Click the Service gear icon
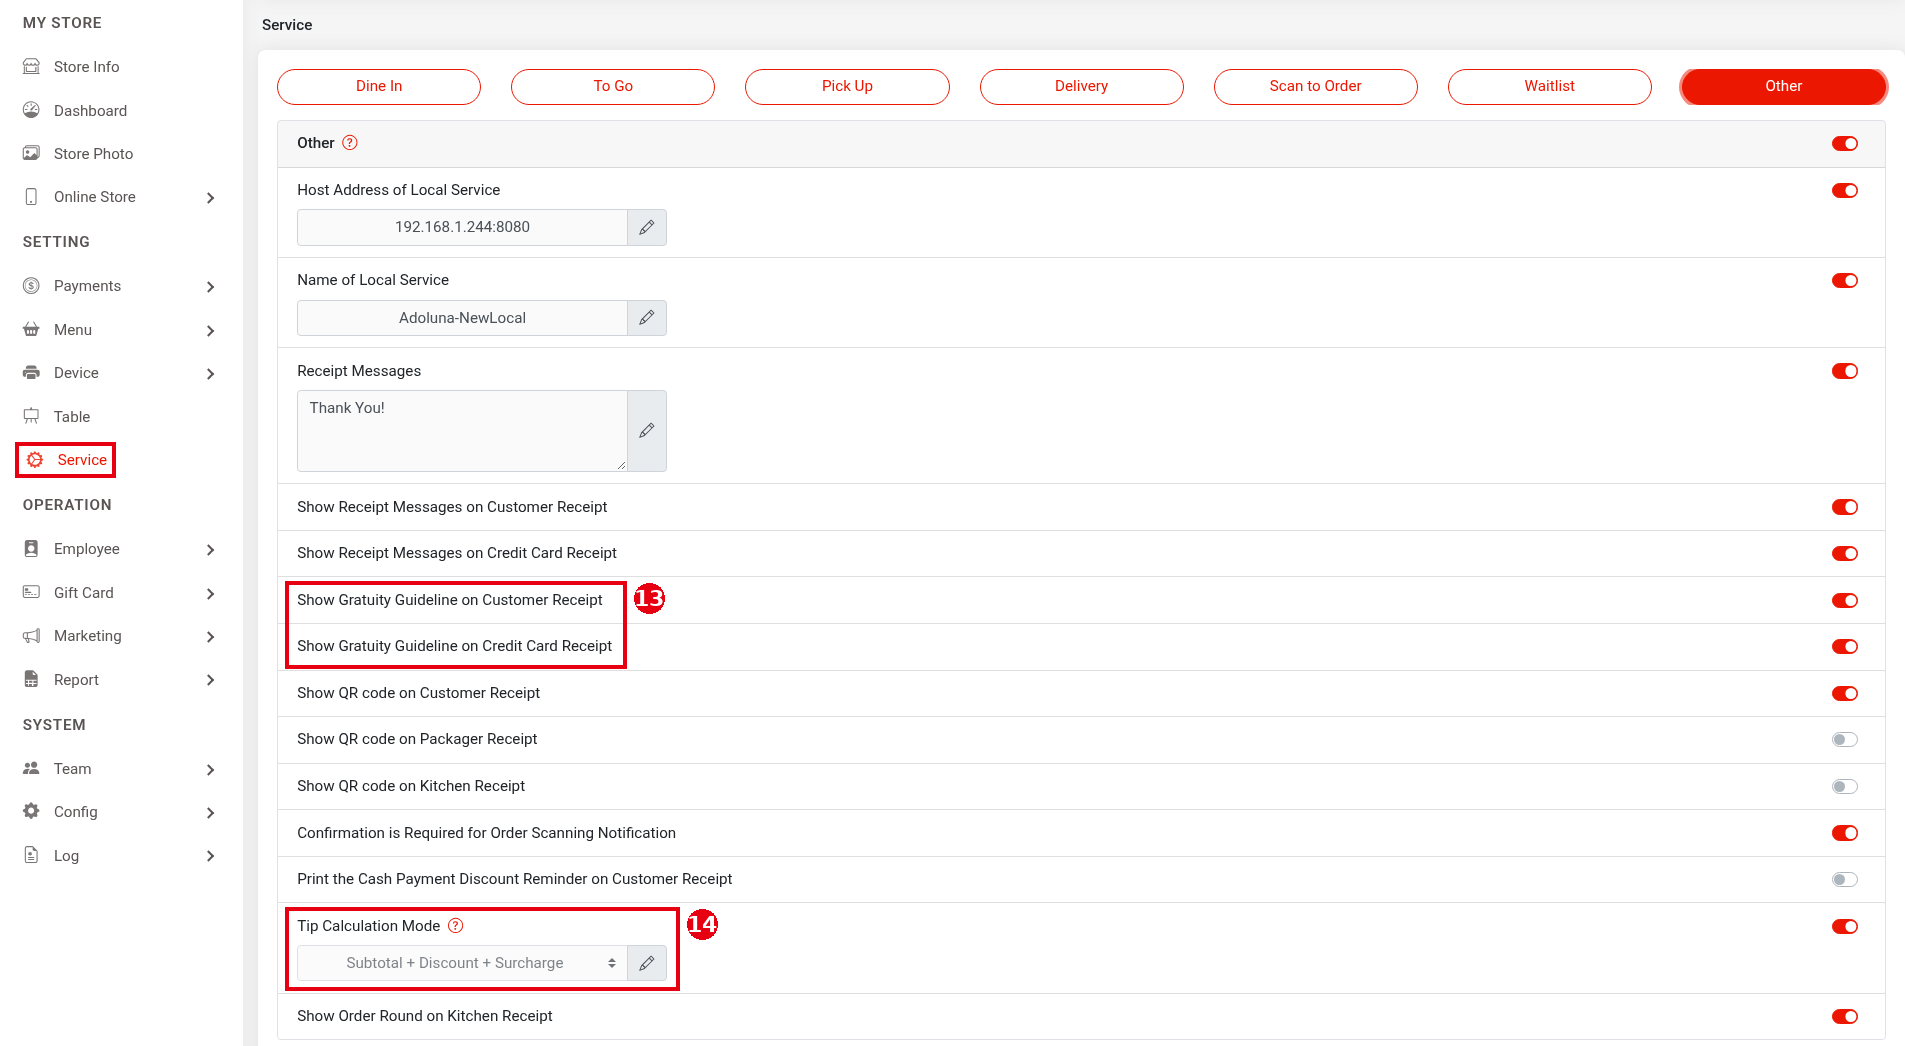 (x=35, y=460)
